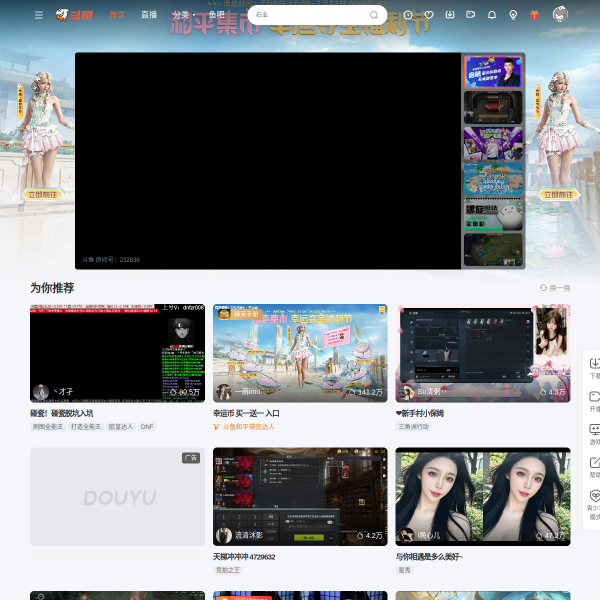Click the lightbulb icon beside the bell
Image resolution: width=600 pixels, height=600 pixels.
513,15
